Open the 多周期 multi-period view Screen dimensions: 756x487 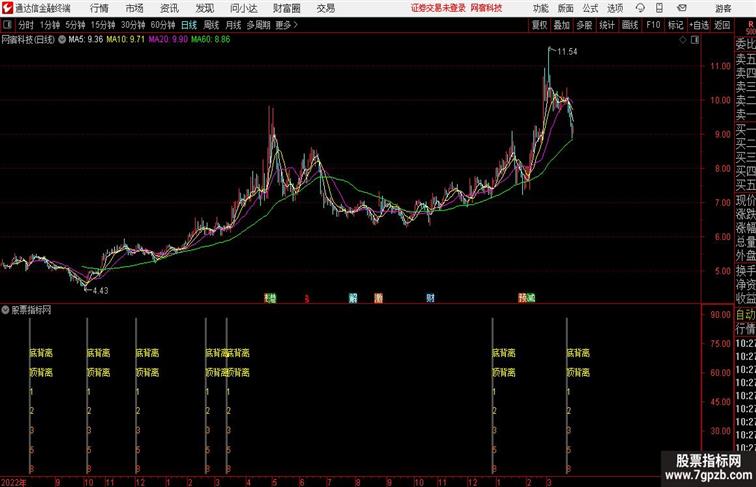coord(258,25)
